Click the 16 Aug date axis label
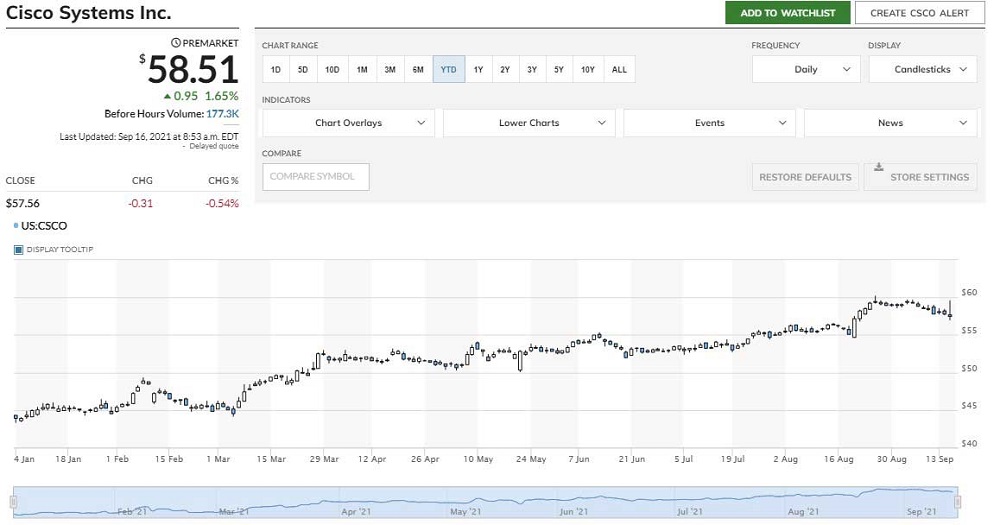The width and height of the screenshot is (1000, 525). pos(838,459)
